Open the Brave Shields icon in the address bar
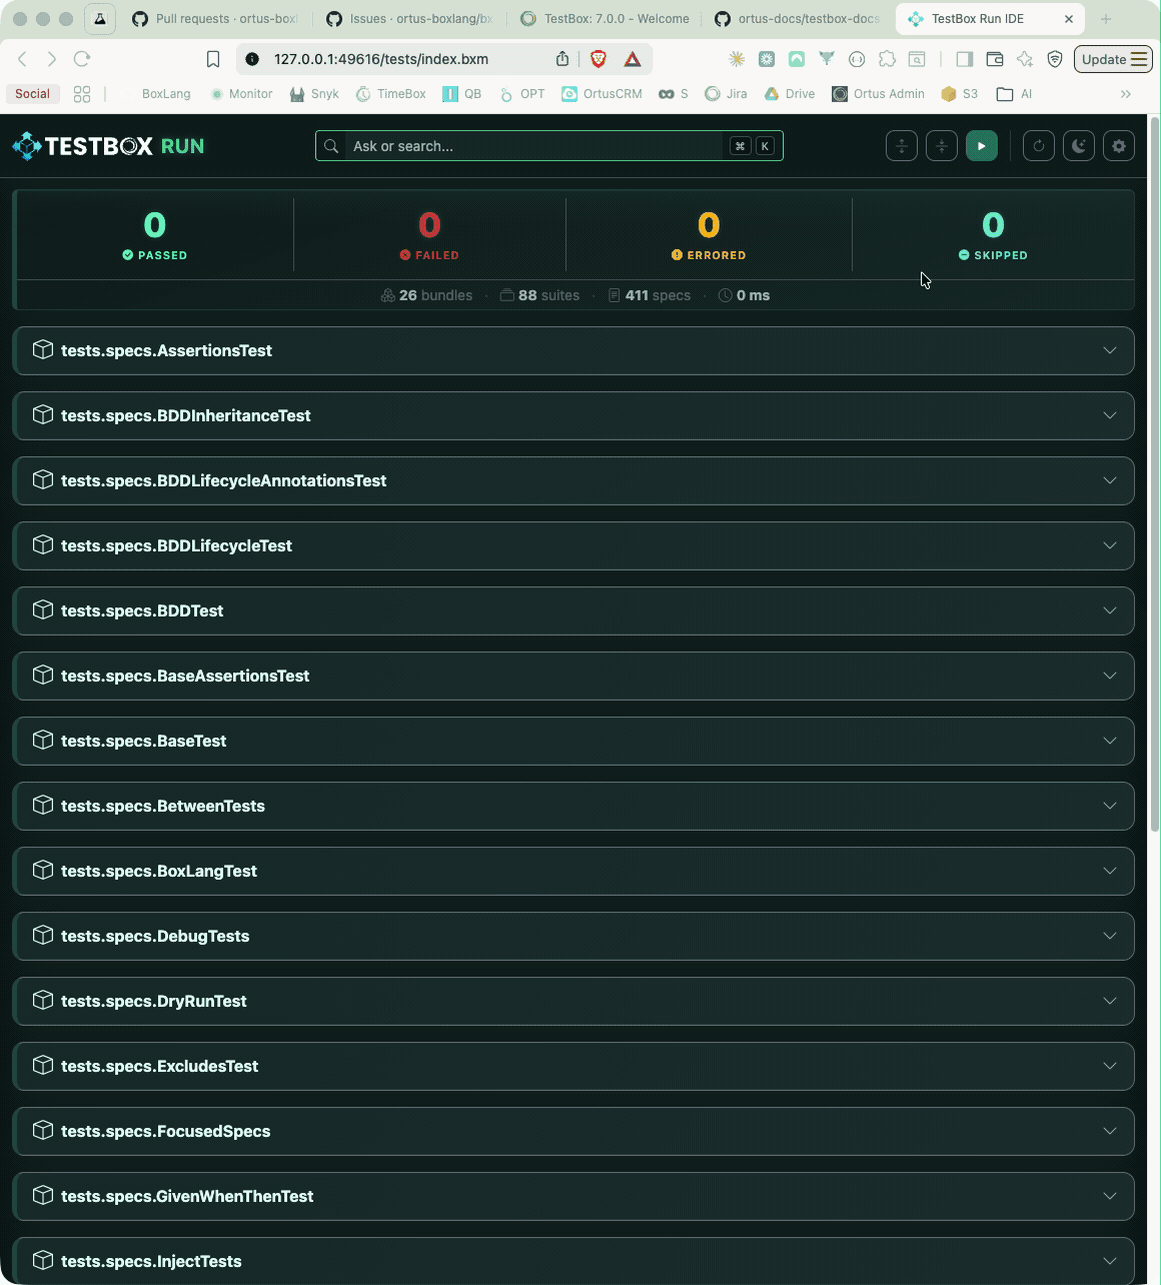1161x1285 pixels. coord(597,59)
